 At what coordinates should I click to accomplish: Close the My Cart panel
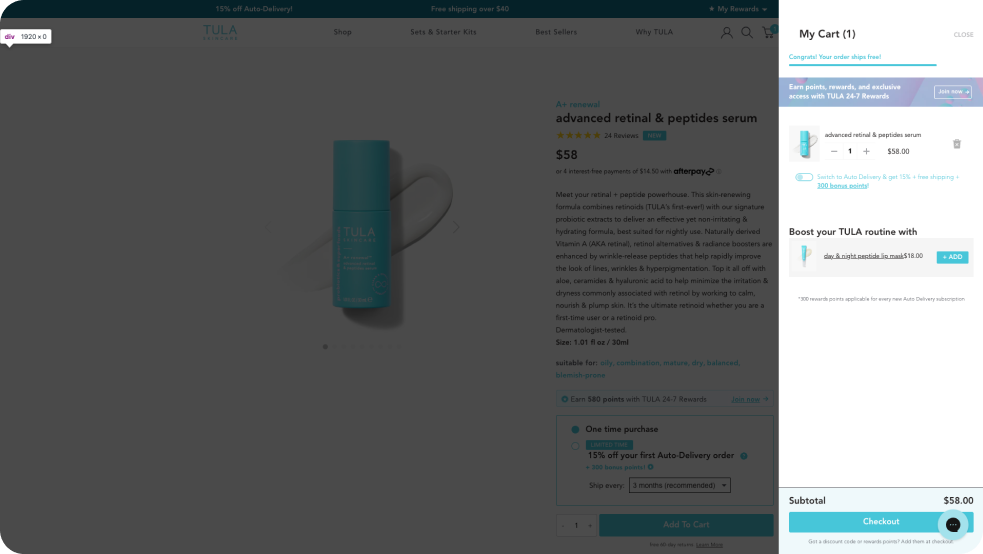click(963, 35)
